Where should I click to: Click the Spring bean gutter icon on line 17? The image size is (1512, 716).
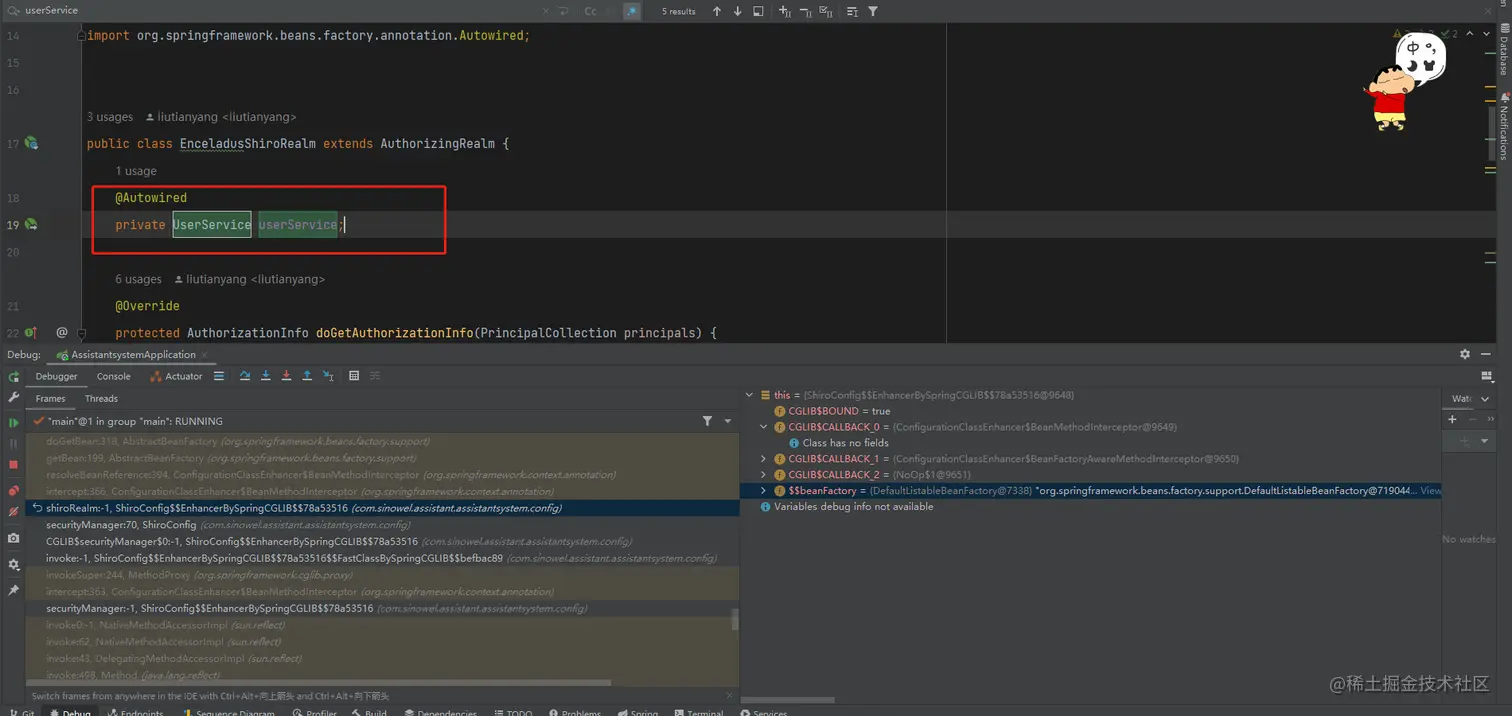click(31, 144)
